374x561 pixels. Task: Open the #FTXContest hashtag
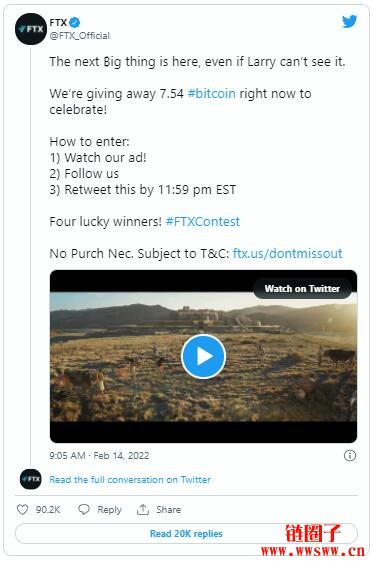click(203, 221)
